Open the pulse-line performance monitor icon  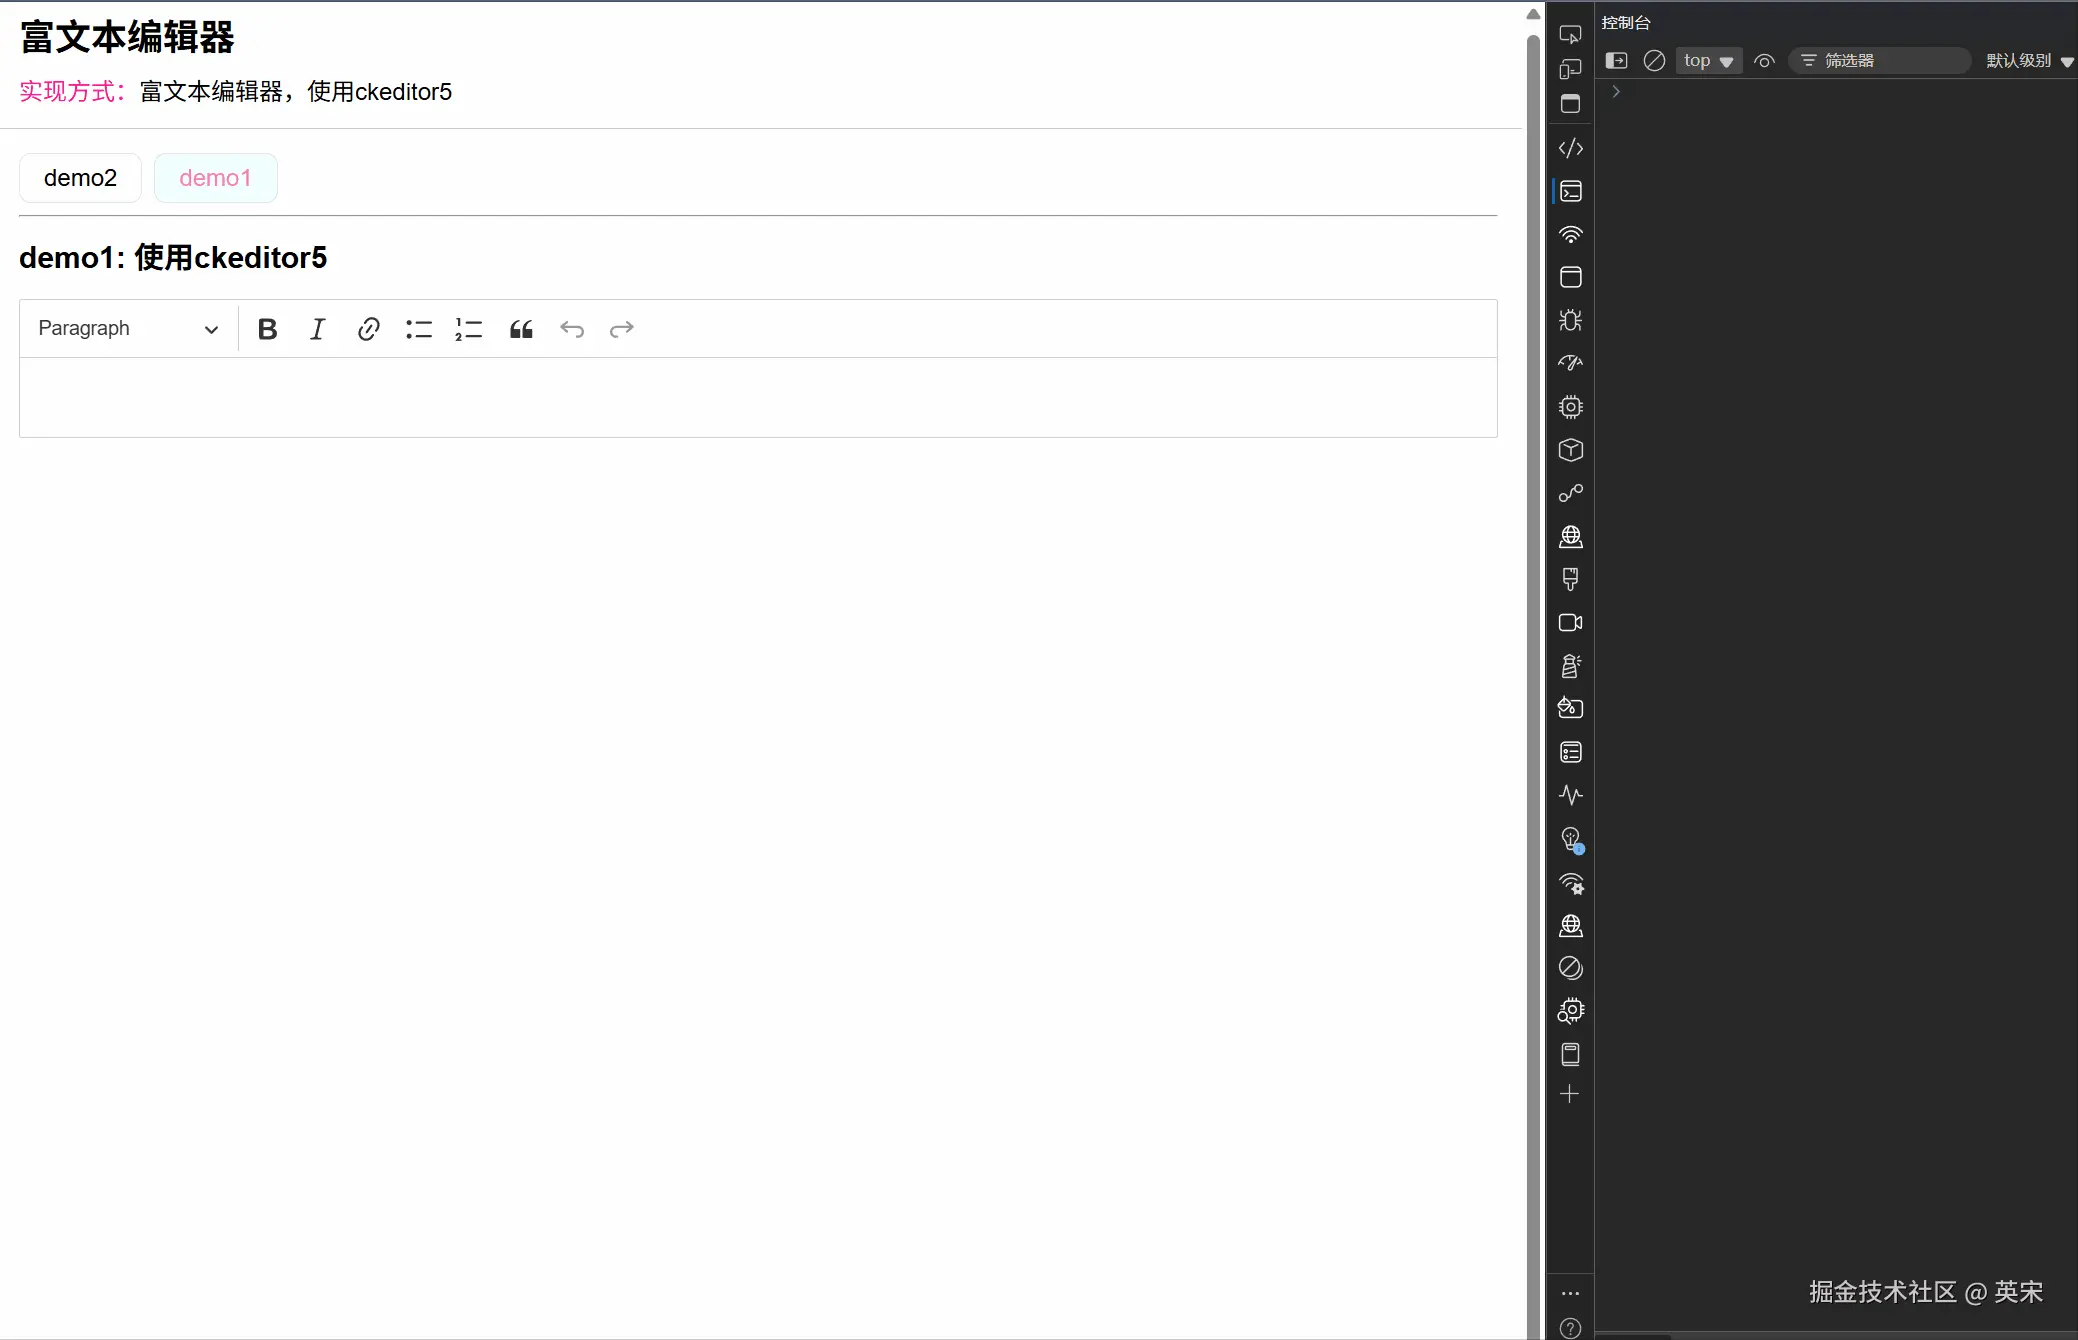point(1570,795)
